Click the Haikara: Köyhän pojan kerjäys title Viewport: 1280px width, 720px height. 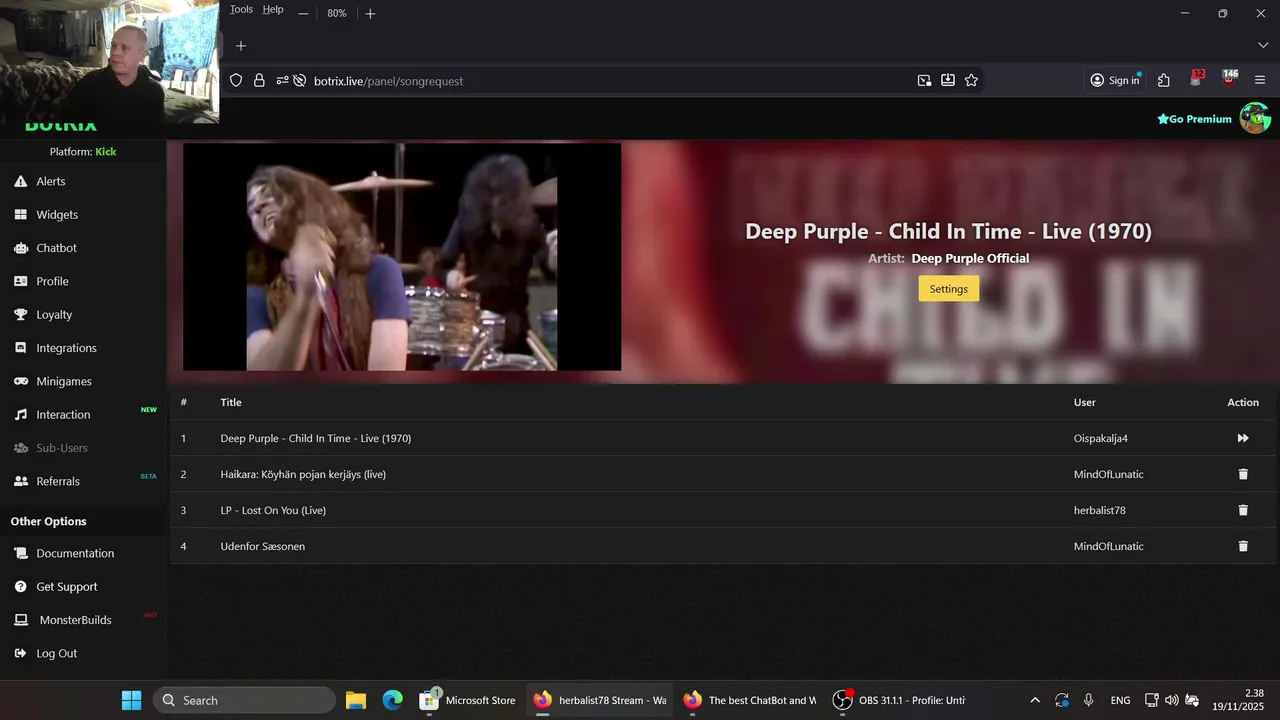pos(303,474)
